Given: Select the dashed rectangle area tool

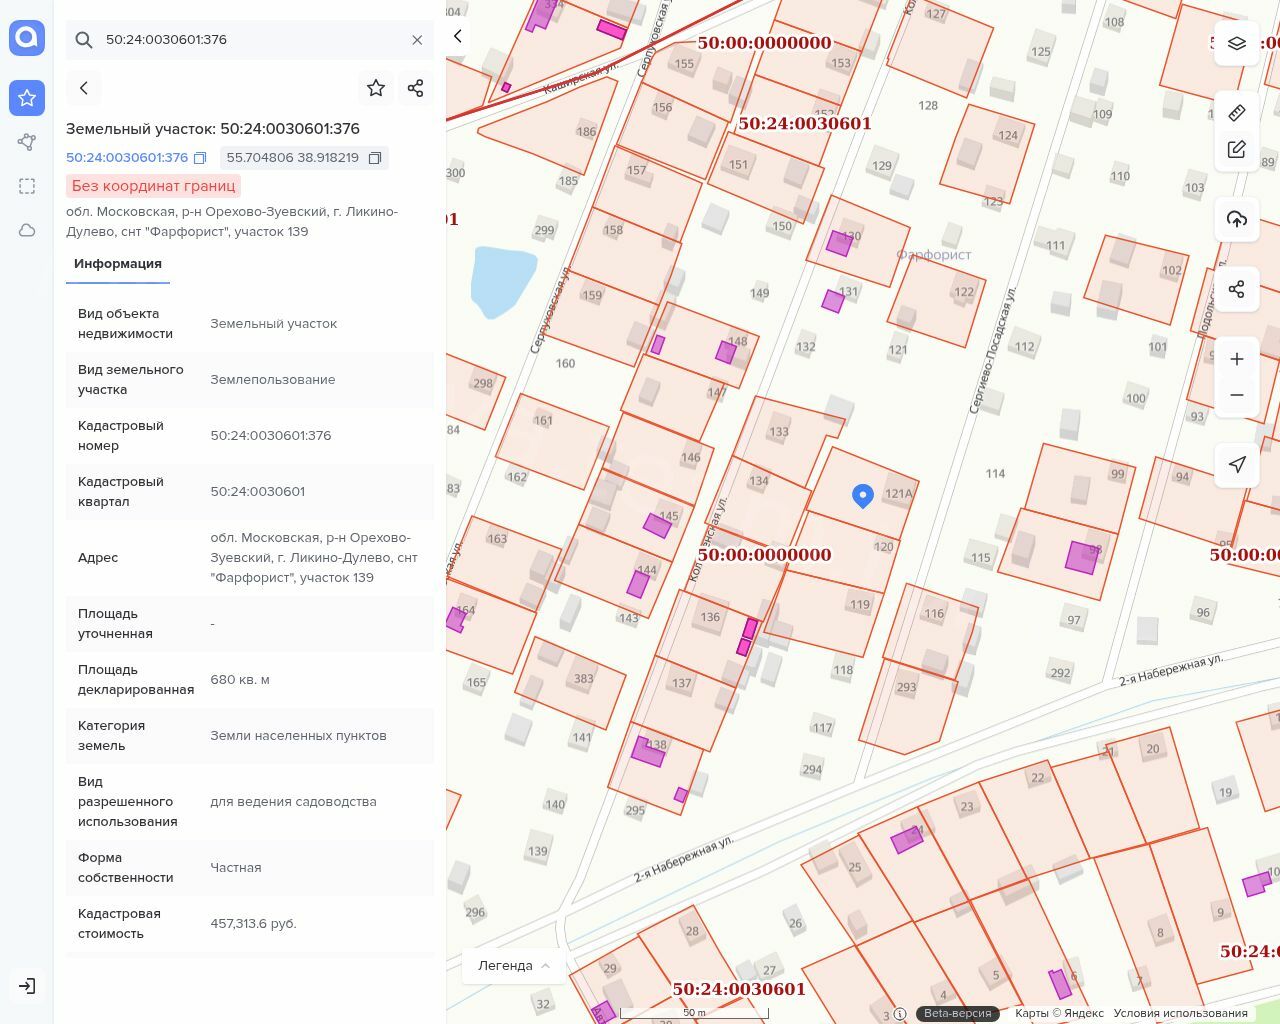Looking at the screenshot, I should coord(27,186).
